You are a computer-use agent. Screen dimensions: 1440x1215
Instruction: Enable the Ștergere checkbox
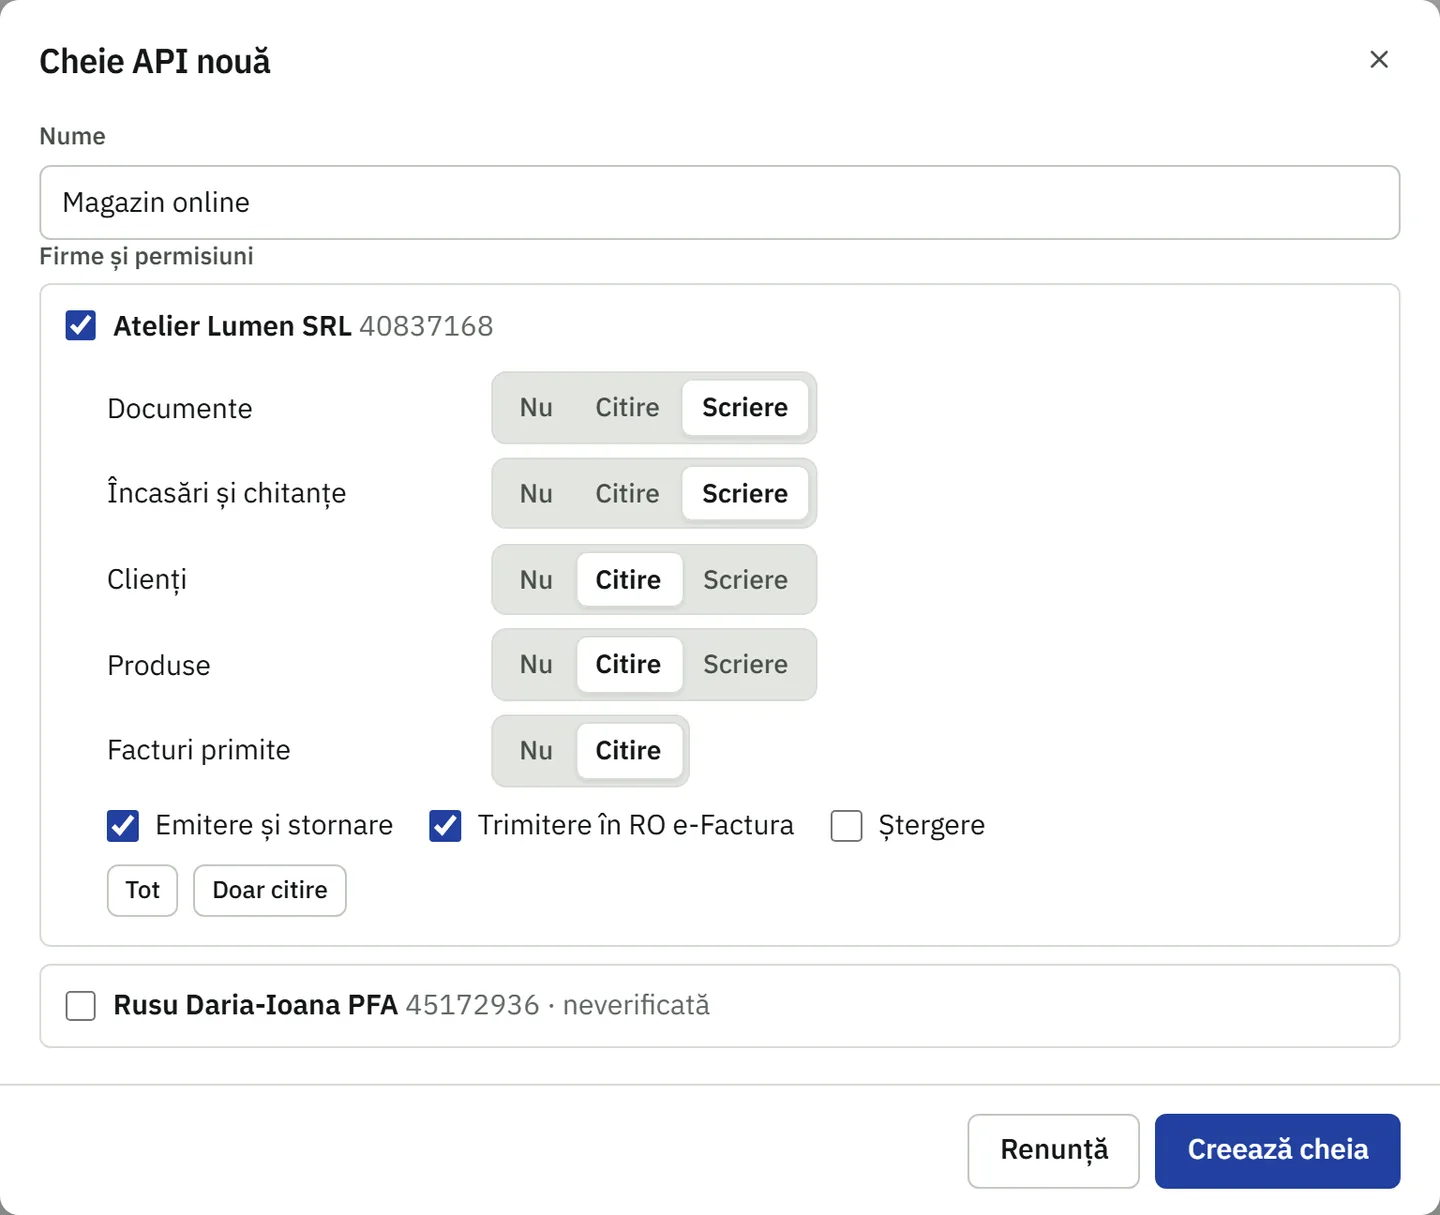point(847,826)
